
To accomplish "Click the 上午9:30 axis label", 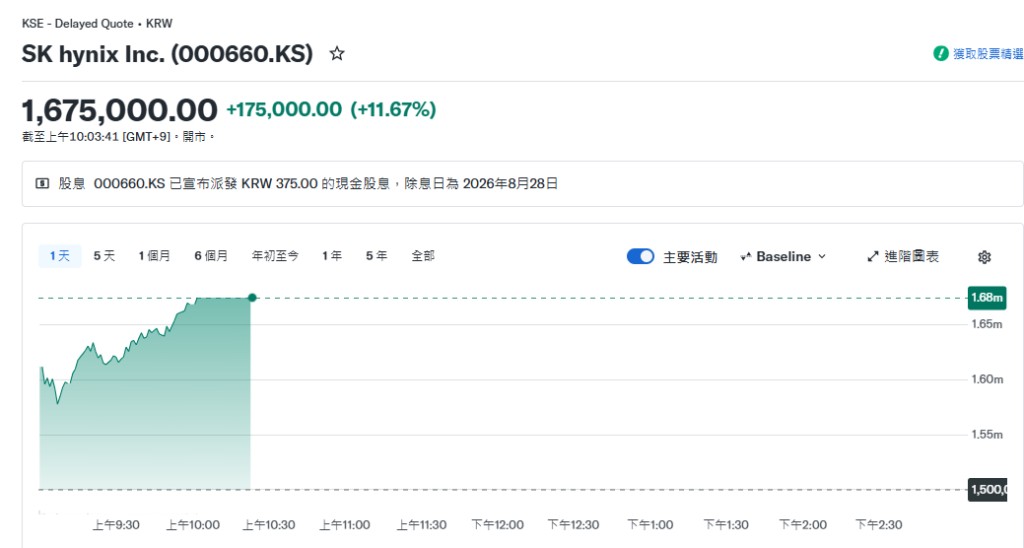I will pyautogui.click(x=116, y=525).
